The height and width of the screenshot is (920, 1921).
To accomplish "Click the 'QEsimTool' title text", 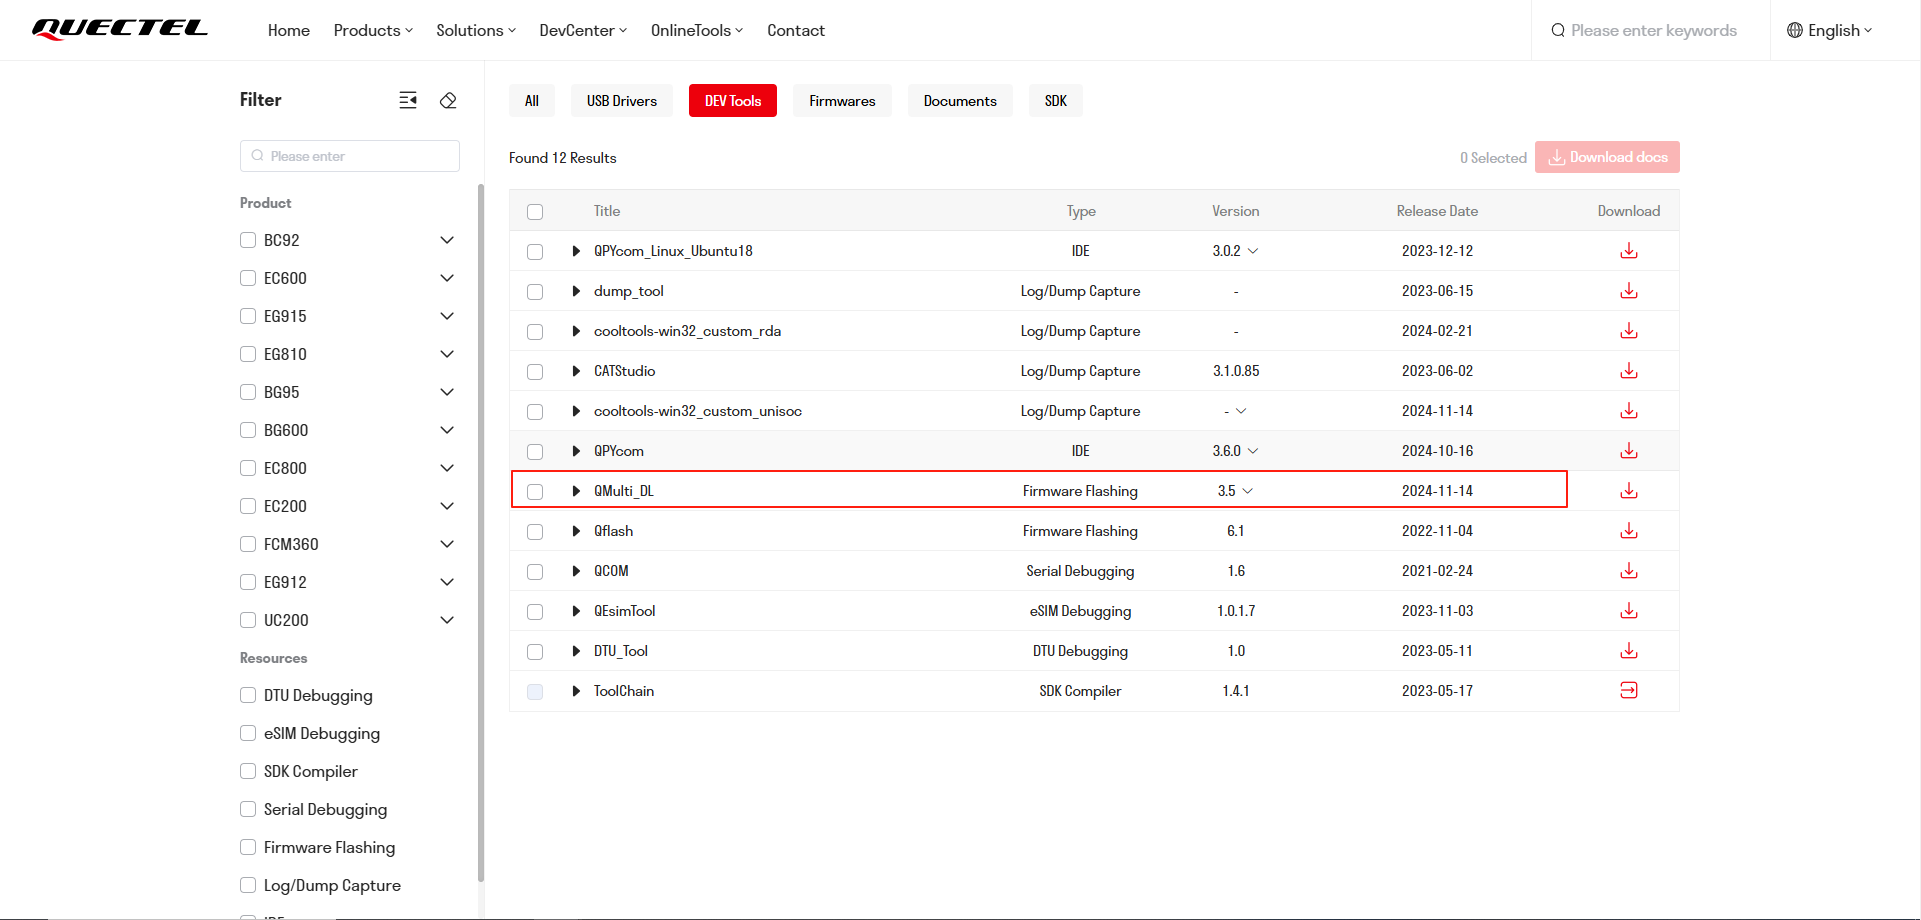I will (624, 611).
